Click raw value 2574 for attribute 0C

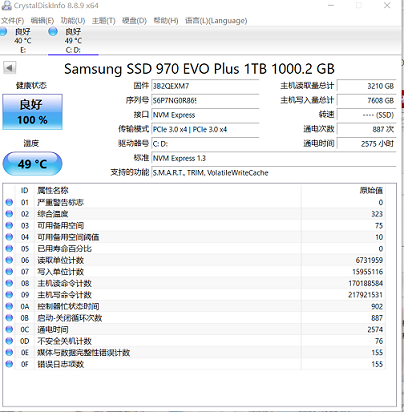375,329
